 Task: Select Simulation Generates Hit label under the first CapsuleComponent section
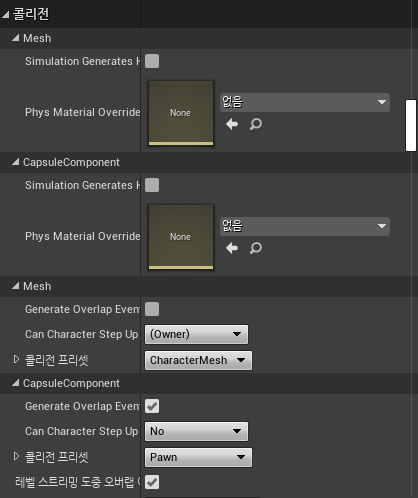pos(82,185)
